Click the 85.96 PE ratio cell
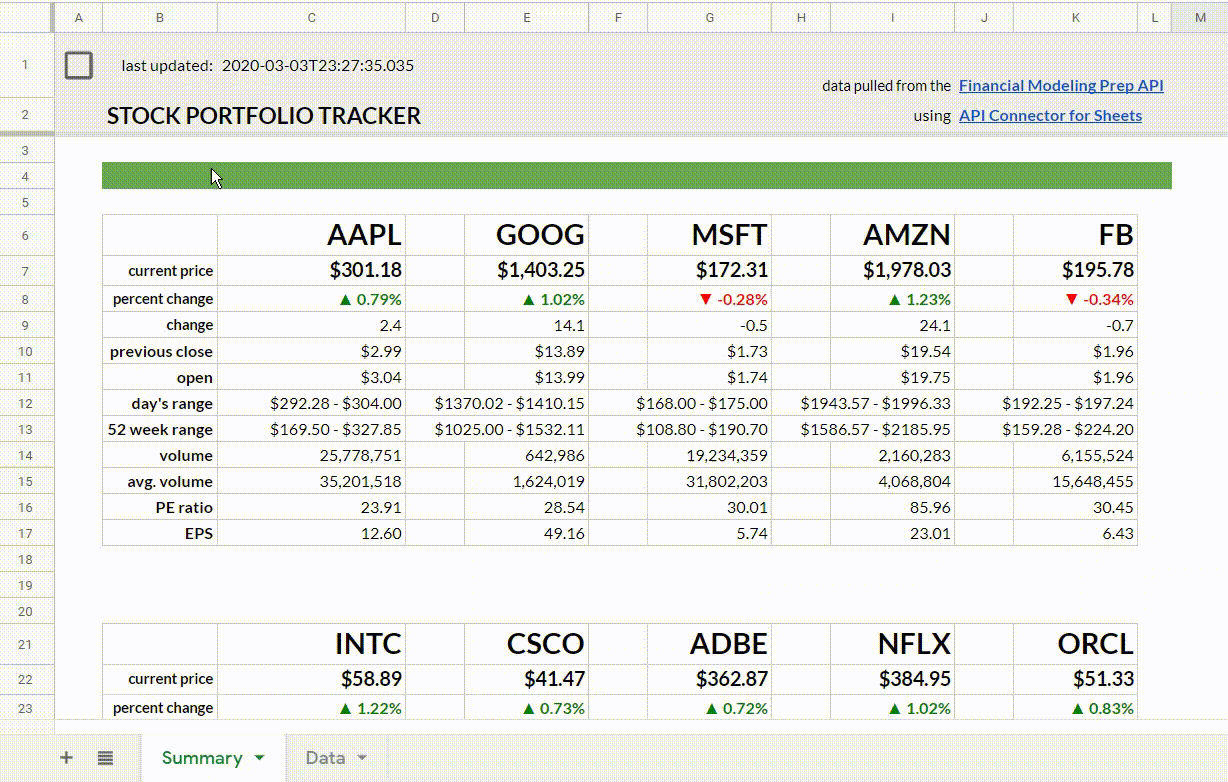1228x782 pixels. point(892,507)
